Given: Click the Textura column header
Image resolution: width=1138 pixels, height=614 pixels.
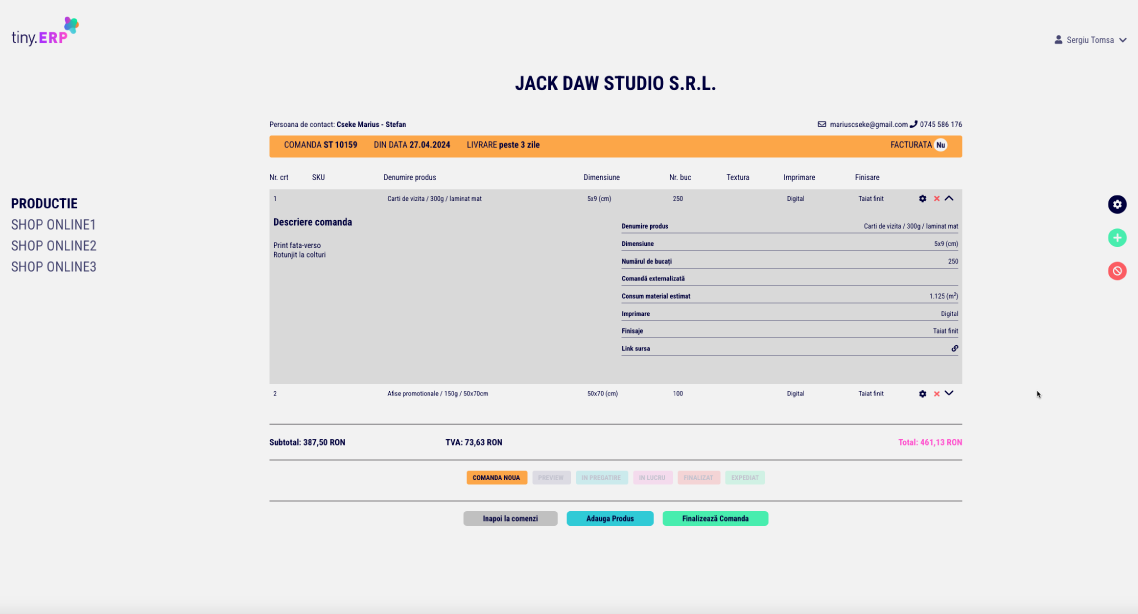Looking at the screenshot, I should coord(737,178).
